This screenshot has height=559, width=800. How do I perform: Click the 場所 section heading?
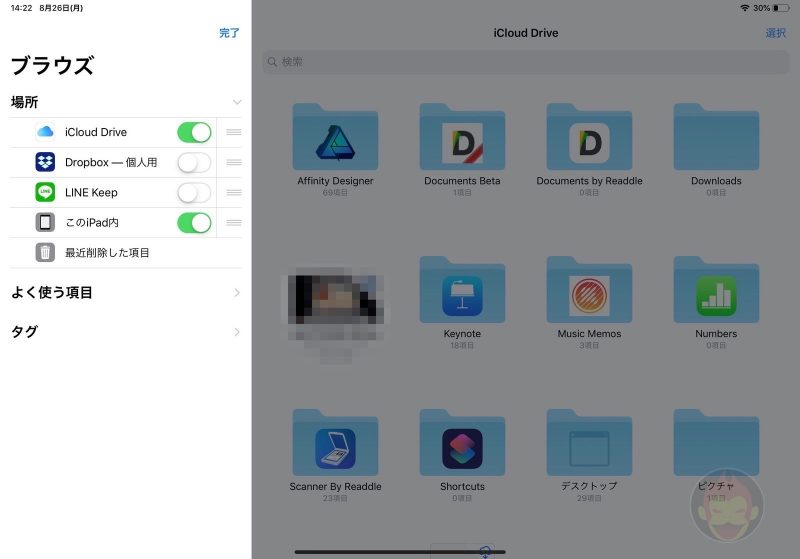pyautogui.click(x=24, y=102)
